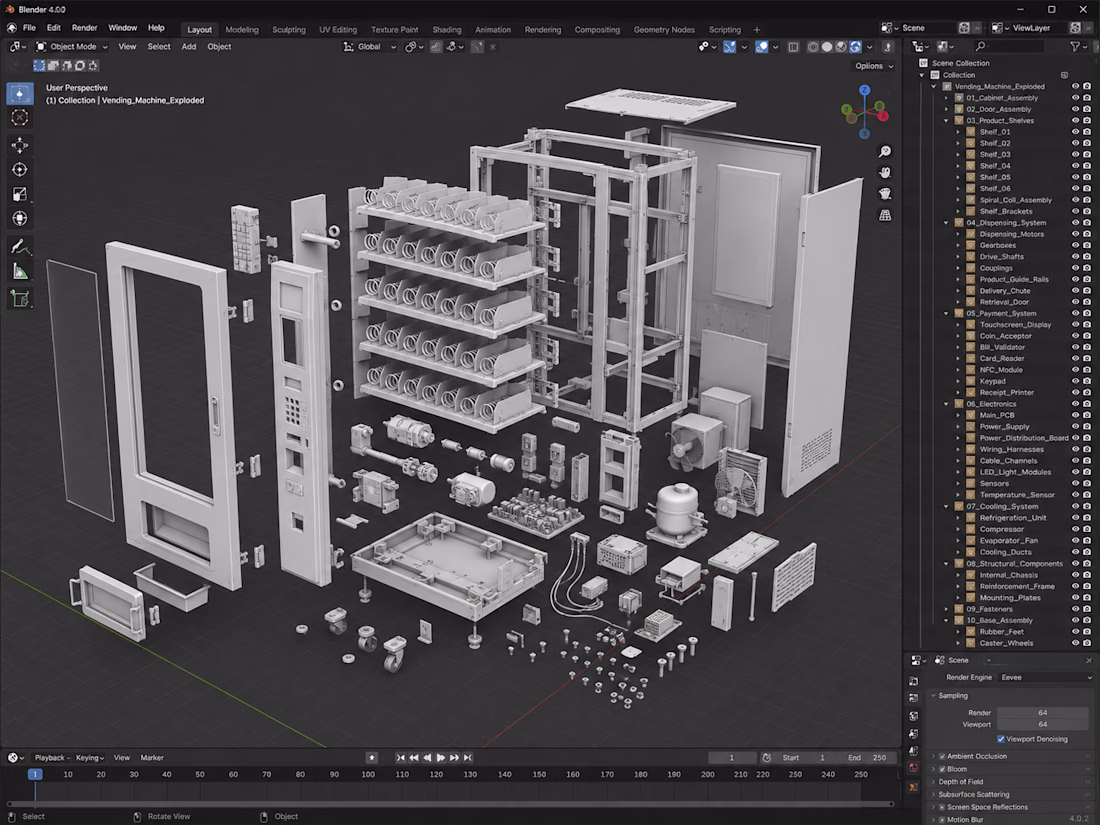Select the Move tool in the toolbar

(20, 145)
